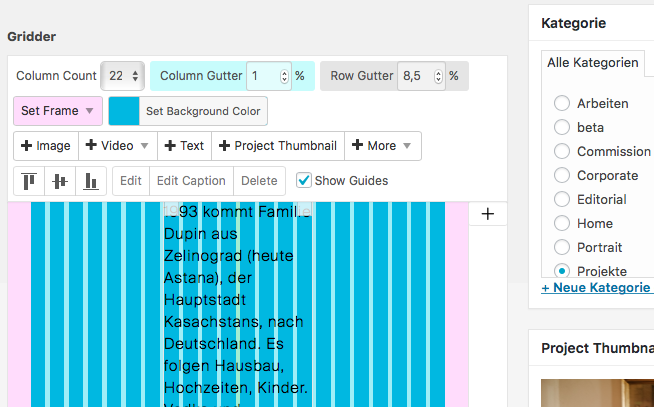
Task: Add an Image to the grid
Action: tap(44, 146)
